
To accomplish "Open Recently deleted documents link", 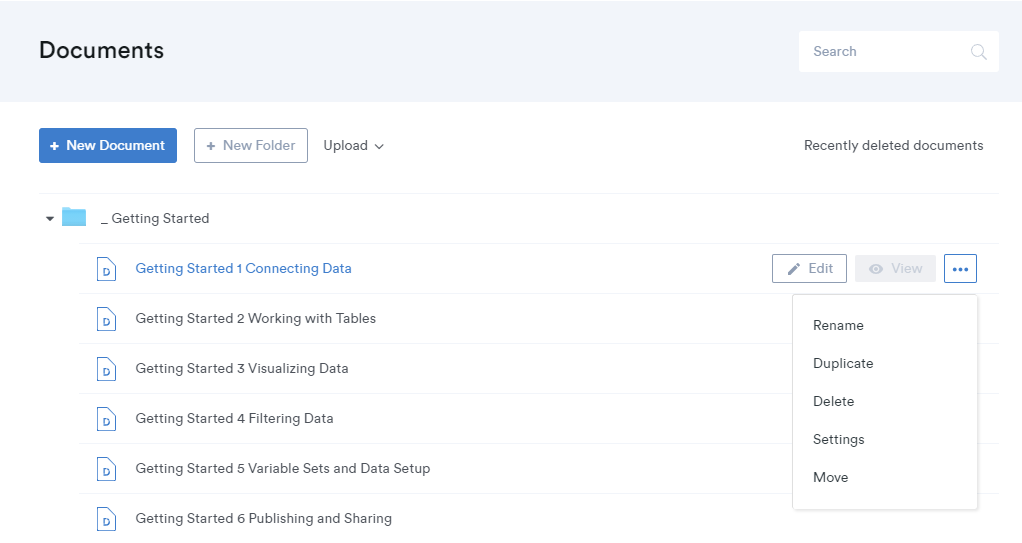I will 893,146.
